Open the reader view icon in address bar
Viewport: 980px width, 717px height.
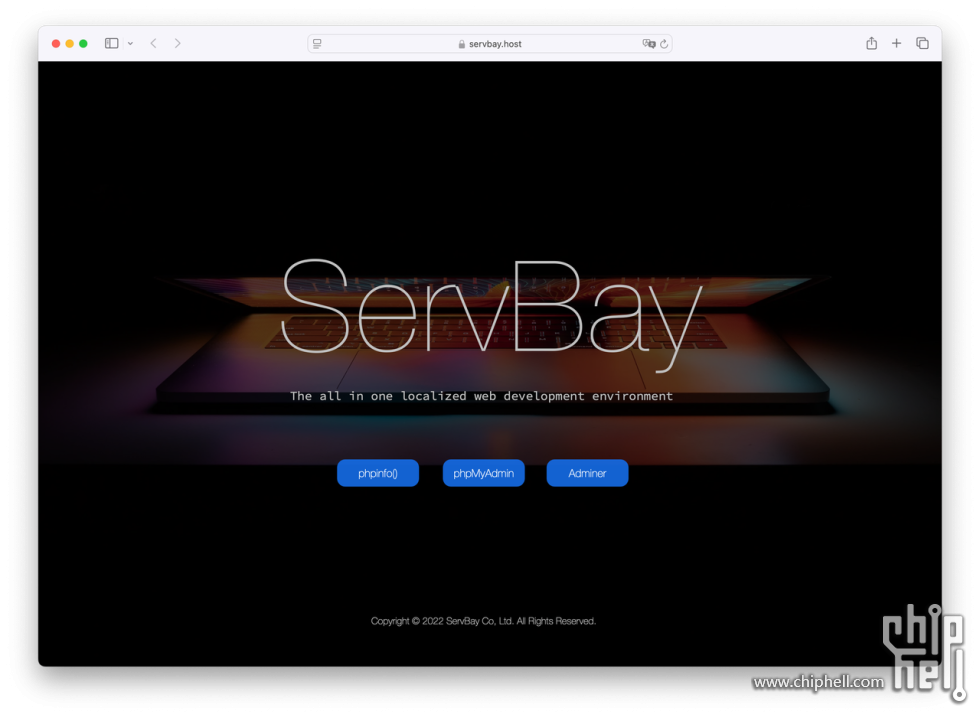pos(318,44)
